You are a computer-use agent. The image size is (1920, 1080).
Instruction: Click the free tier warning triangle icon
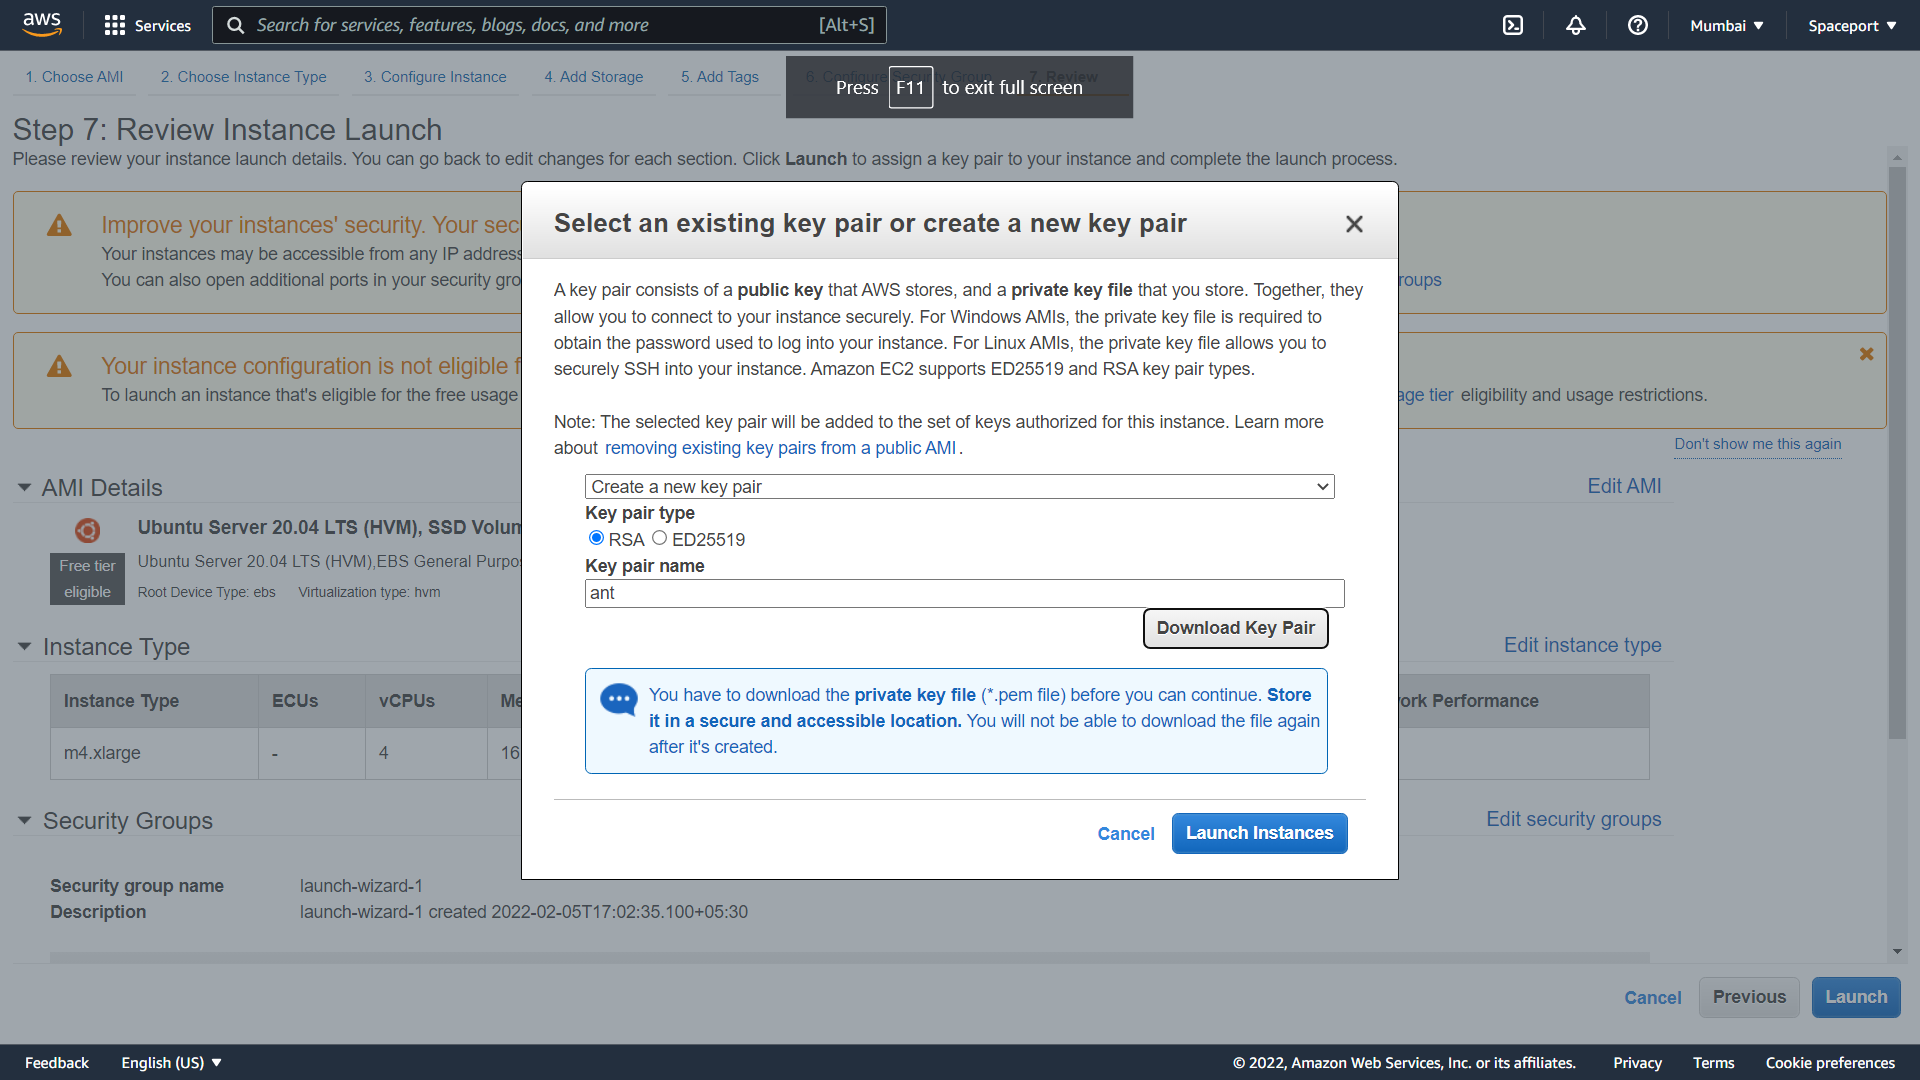pyautogui.click(x=59, y=367)
